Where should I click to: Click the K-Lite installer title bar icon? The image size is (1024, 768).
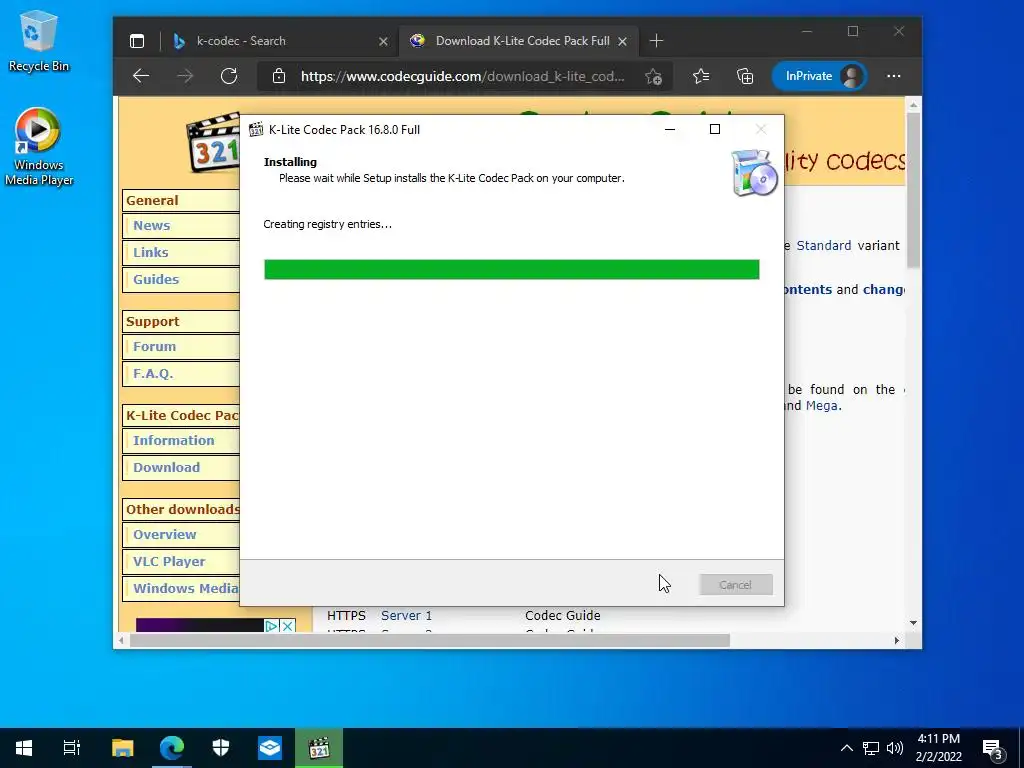click(256, 129)
